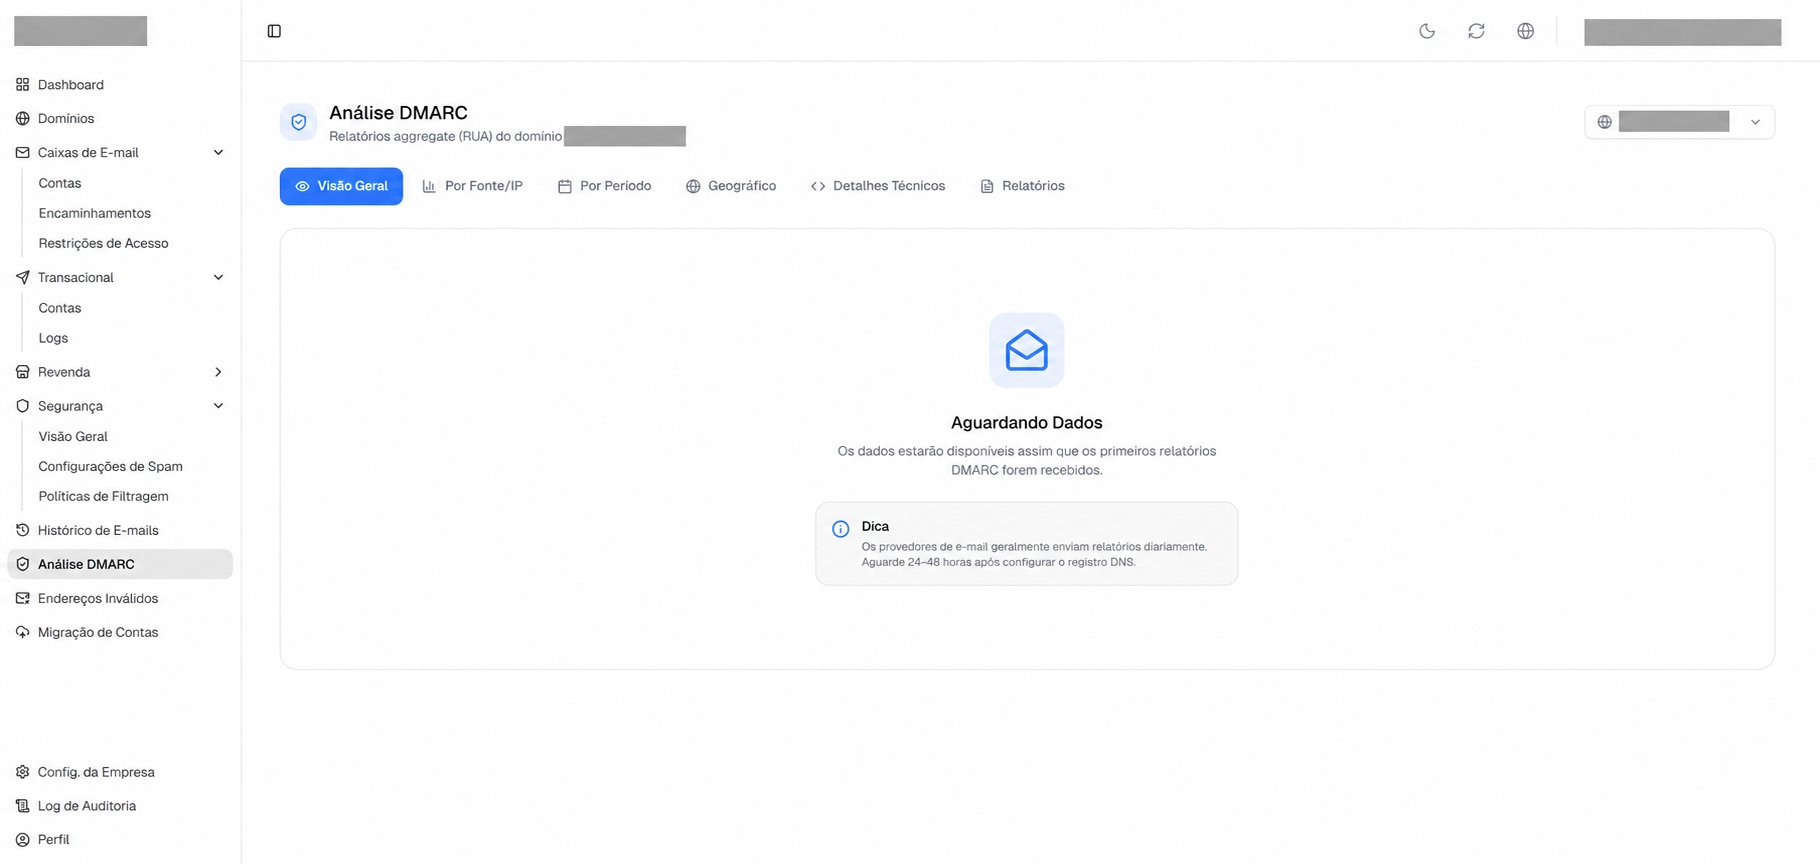Click the Dashboard grid icon
Image resolution: width=1820 pixels, height=864 pixels.
[x=23, y=85]
